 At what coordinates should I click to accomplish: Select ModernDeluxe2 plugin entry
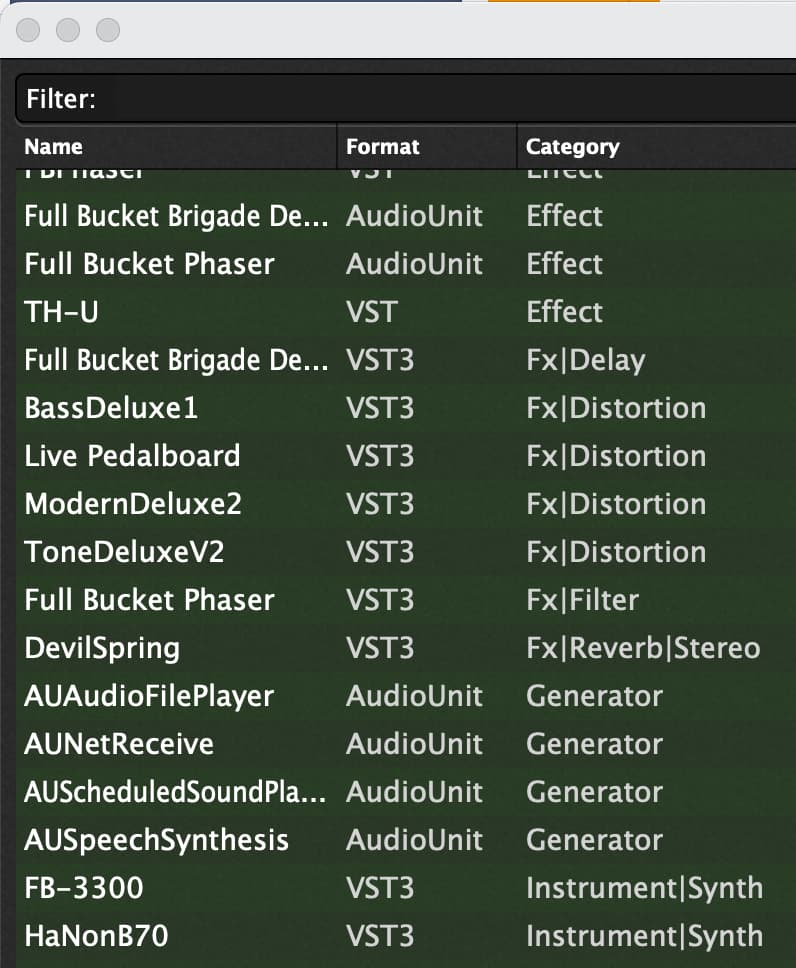click(x=406, y=504)
